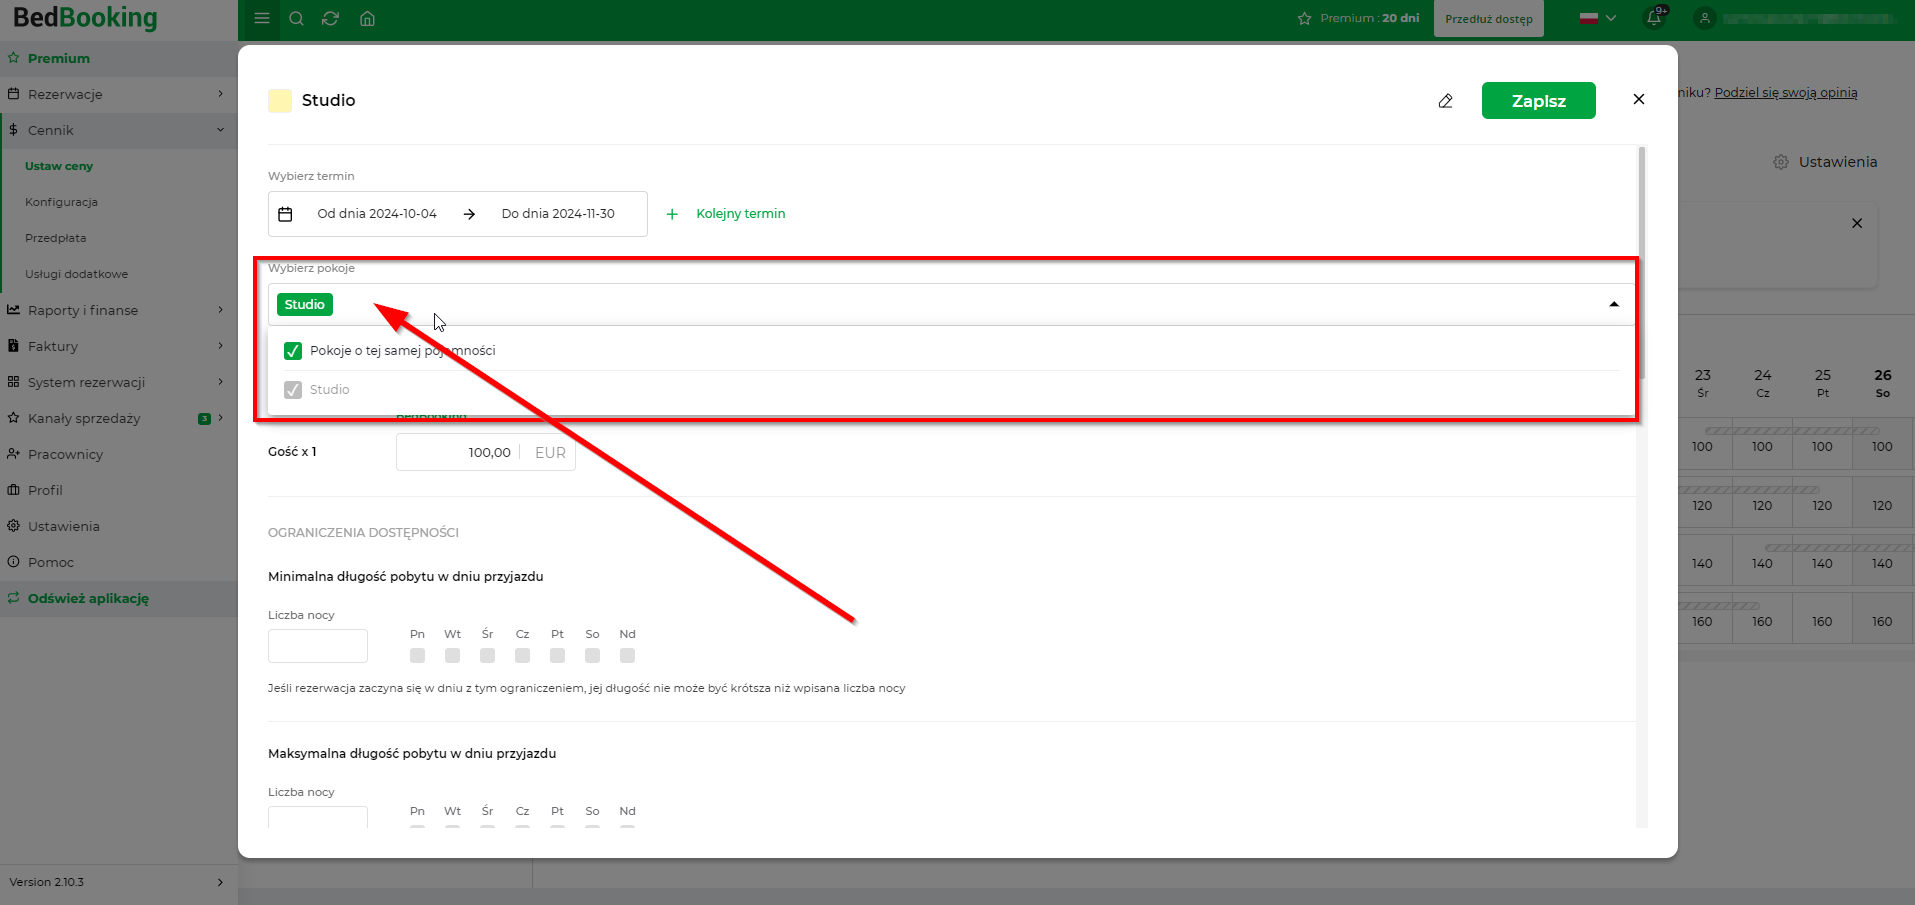Click the yellow Studio color swatch
Viewport: 1915px width, 905px height.
coord(280,100)
